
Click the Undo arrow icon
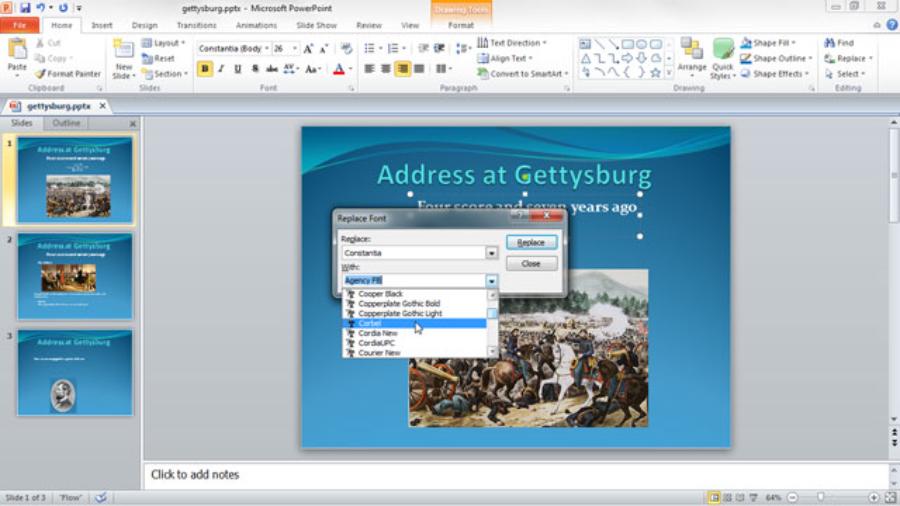pos(41,8)
